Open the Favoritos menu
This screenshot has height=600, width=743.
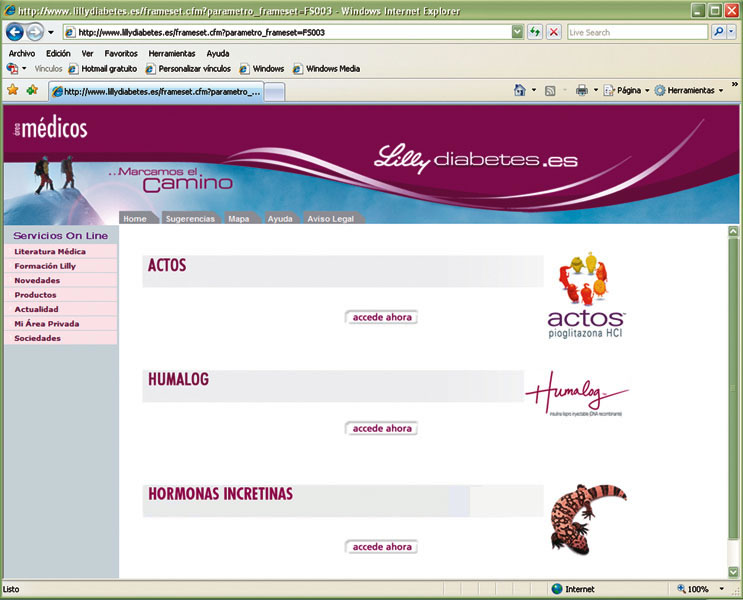121,54
